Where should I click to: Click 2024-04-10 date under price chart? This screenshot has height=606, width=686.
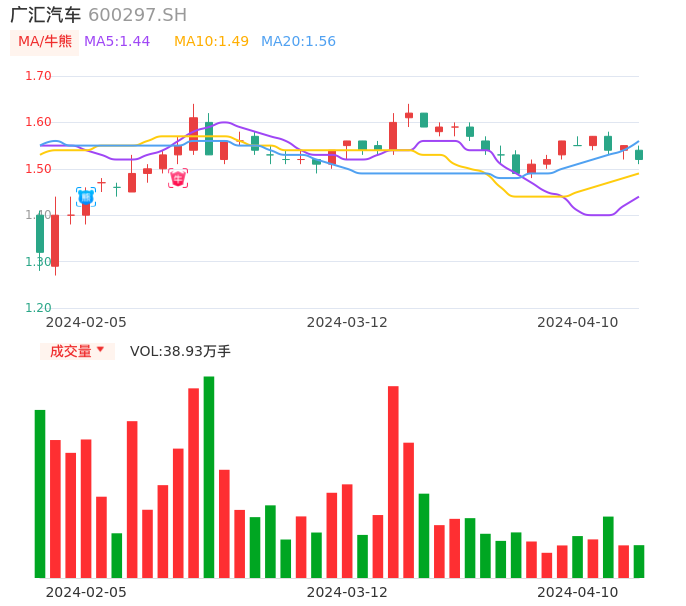(x=578, y=322)
